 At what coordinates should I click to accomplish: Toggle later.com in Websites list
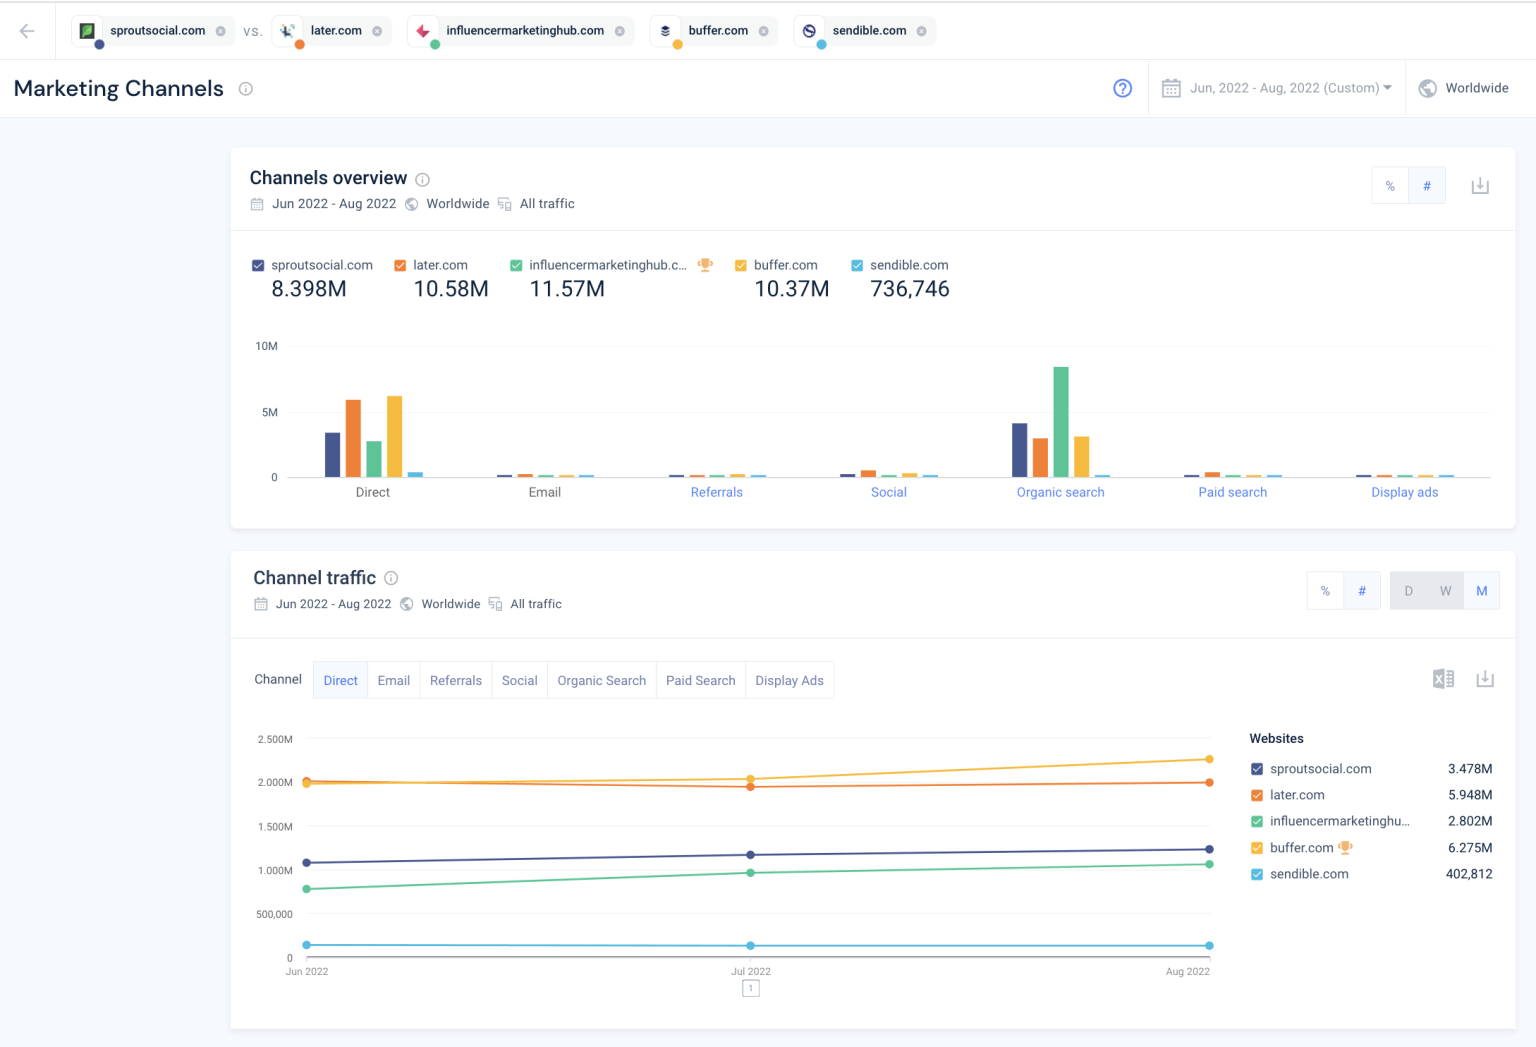[x=1257, y=795]
